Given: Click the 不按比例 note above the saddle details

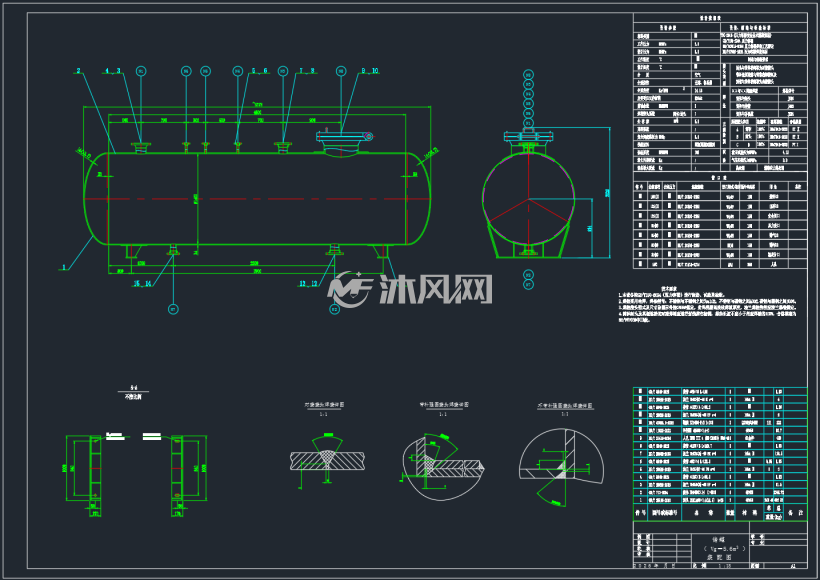Looking at the screenshot, I should click(x=133, y=397).
